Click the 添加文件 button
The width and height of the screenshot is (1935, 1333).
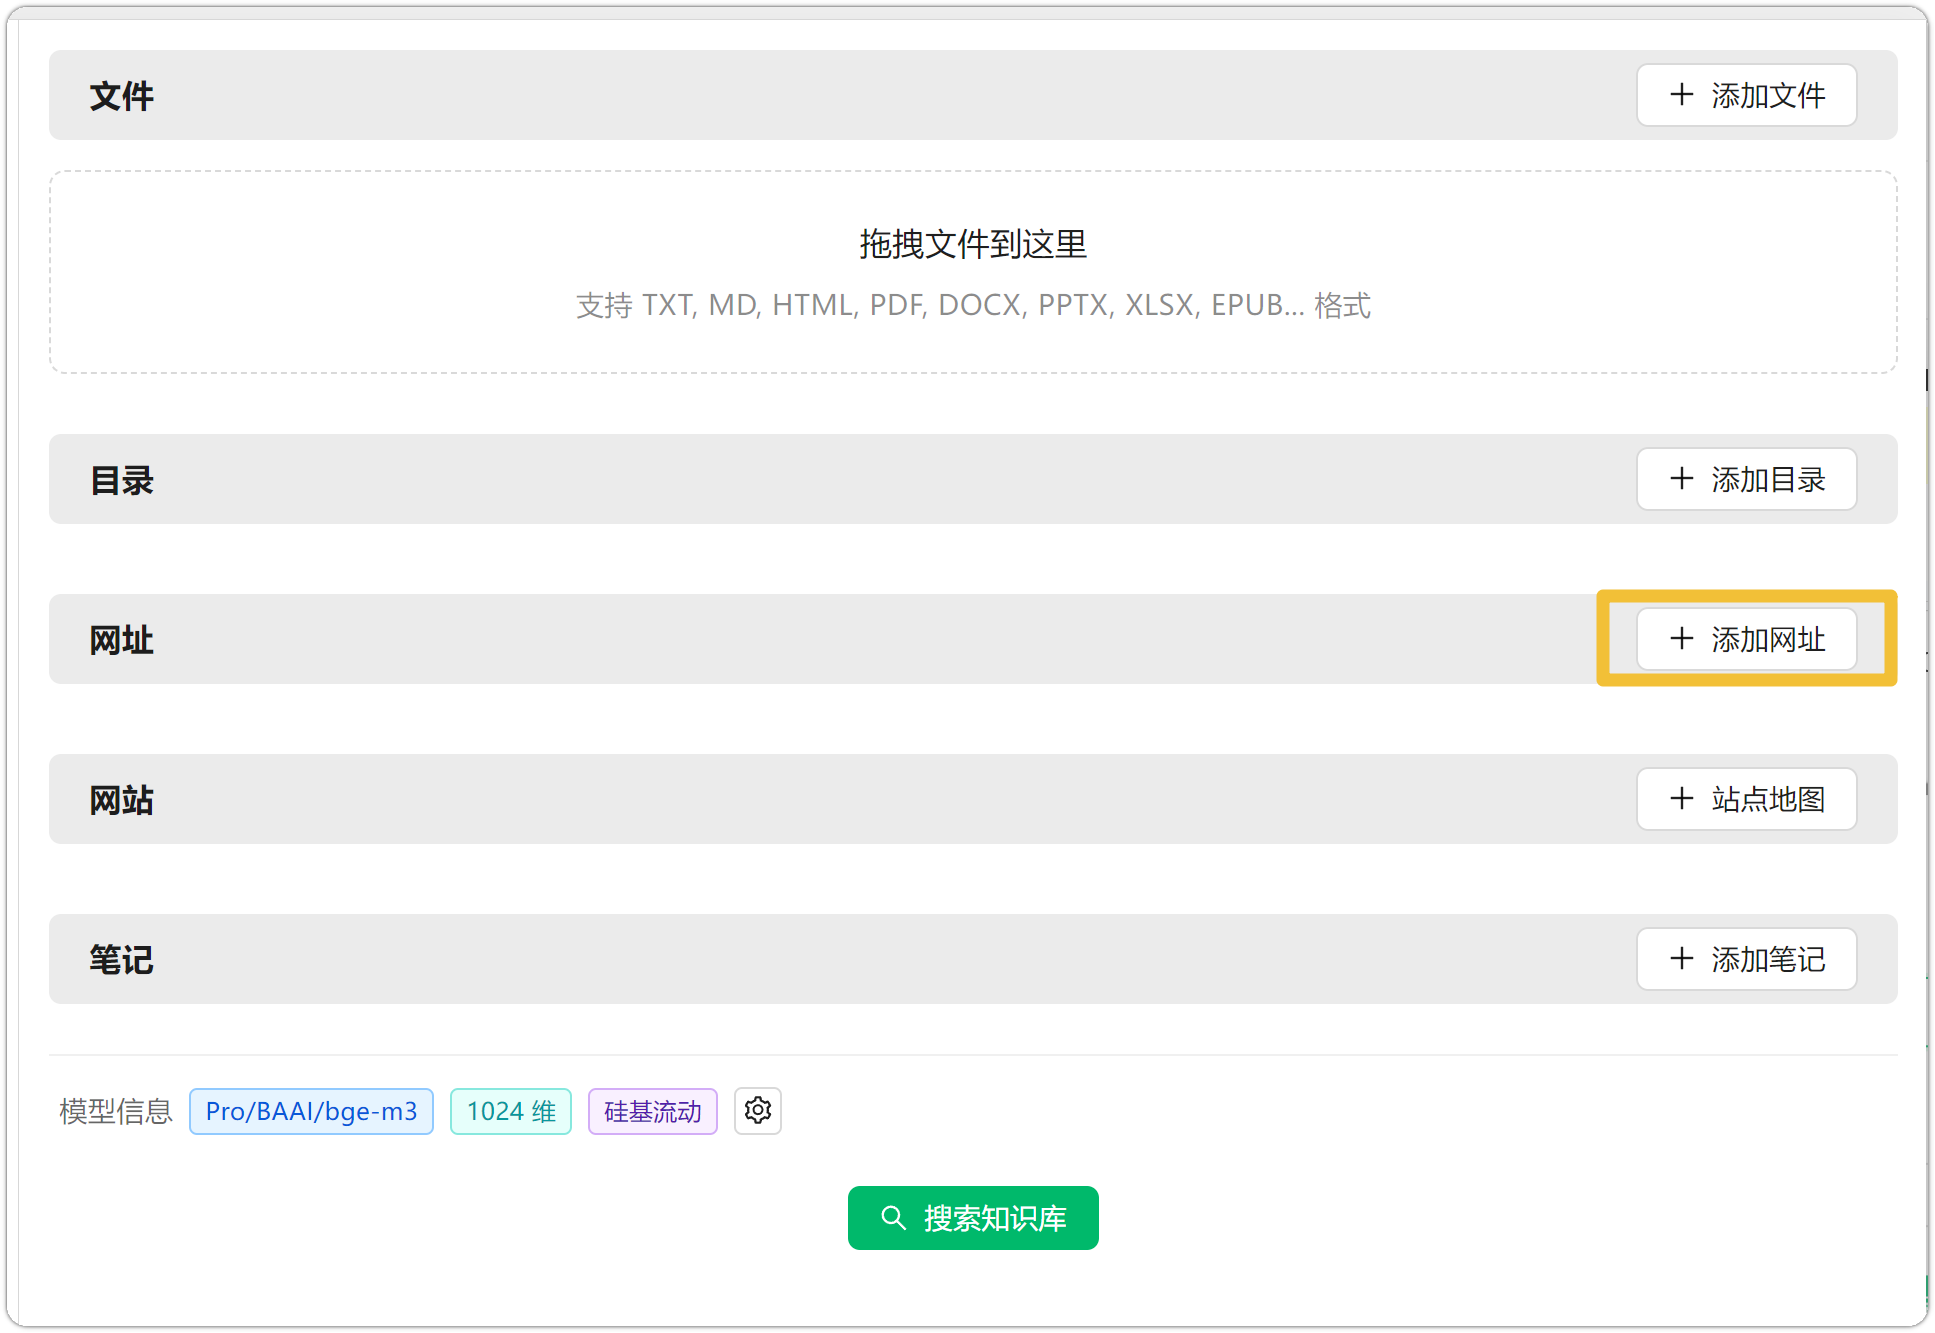tap(1746, 96)
